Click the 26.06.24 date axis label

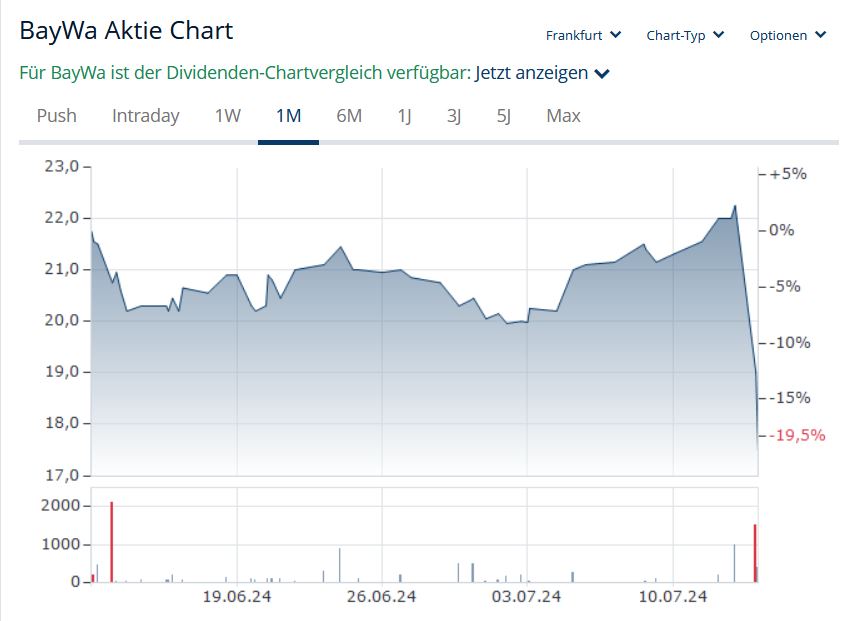coord(381,597)
